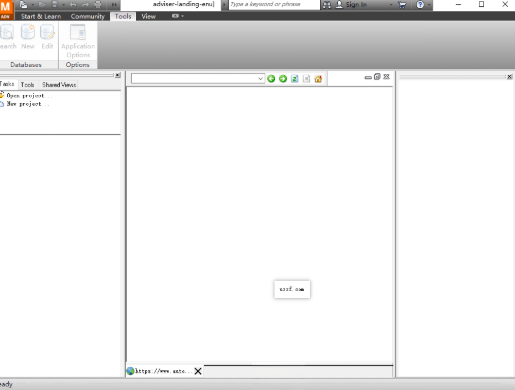Expand the Sign In dropdown arrow

(x=391, y=5)
